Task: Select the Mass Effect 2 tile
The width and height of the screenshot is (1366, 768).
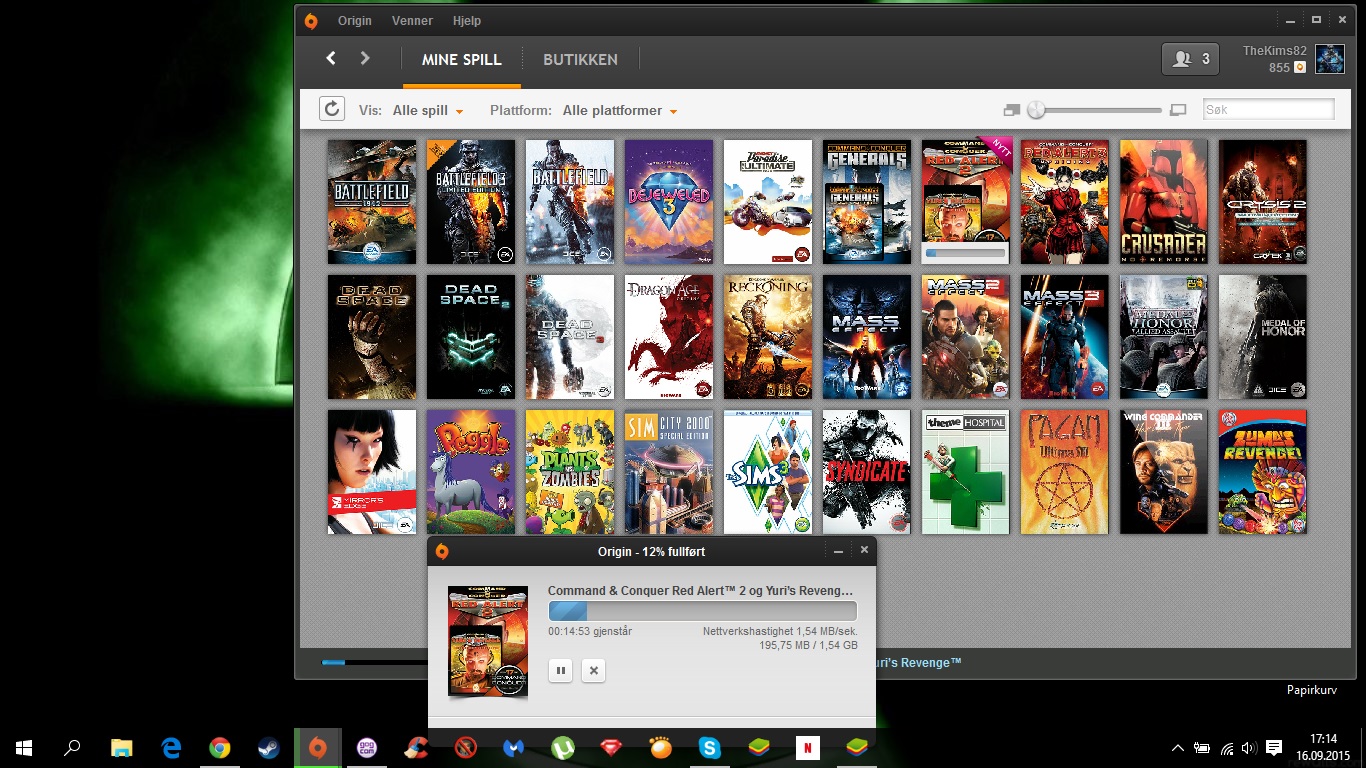Action: pos(966,337)
